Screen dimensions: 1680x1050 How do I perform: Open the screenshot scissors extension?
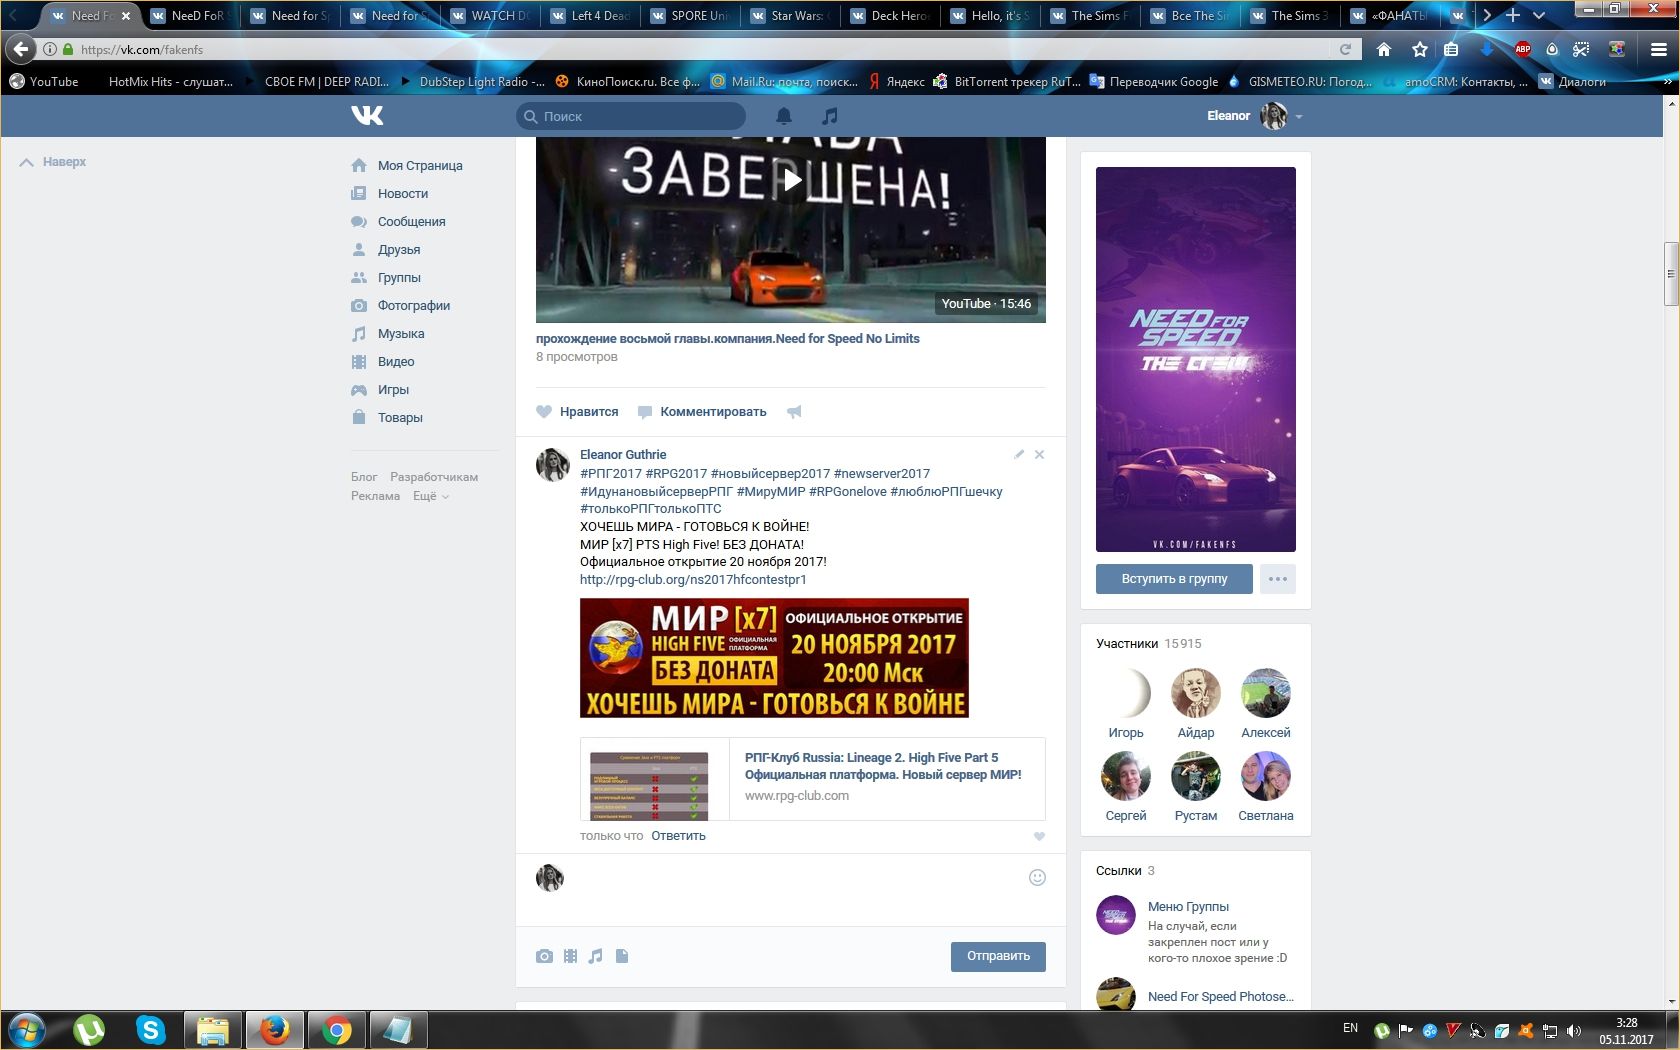(x=1581, y=49)
